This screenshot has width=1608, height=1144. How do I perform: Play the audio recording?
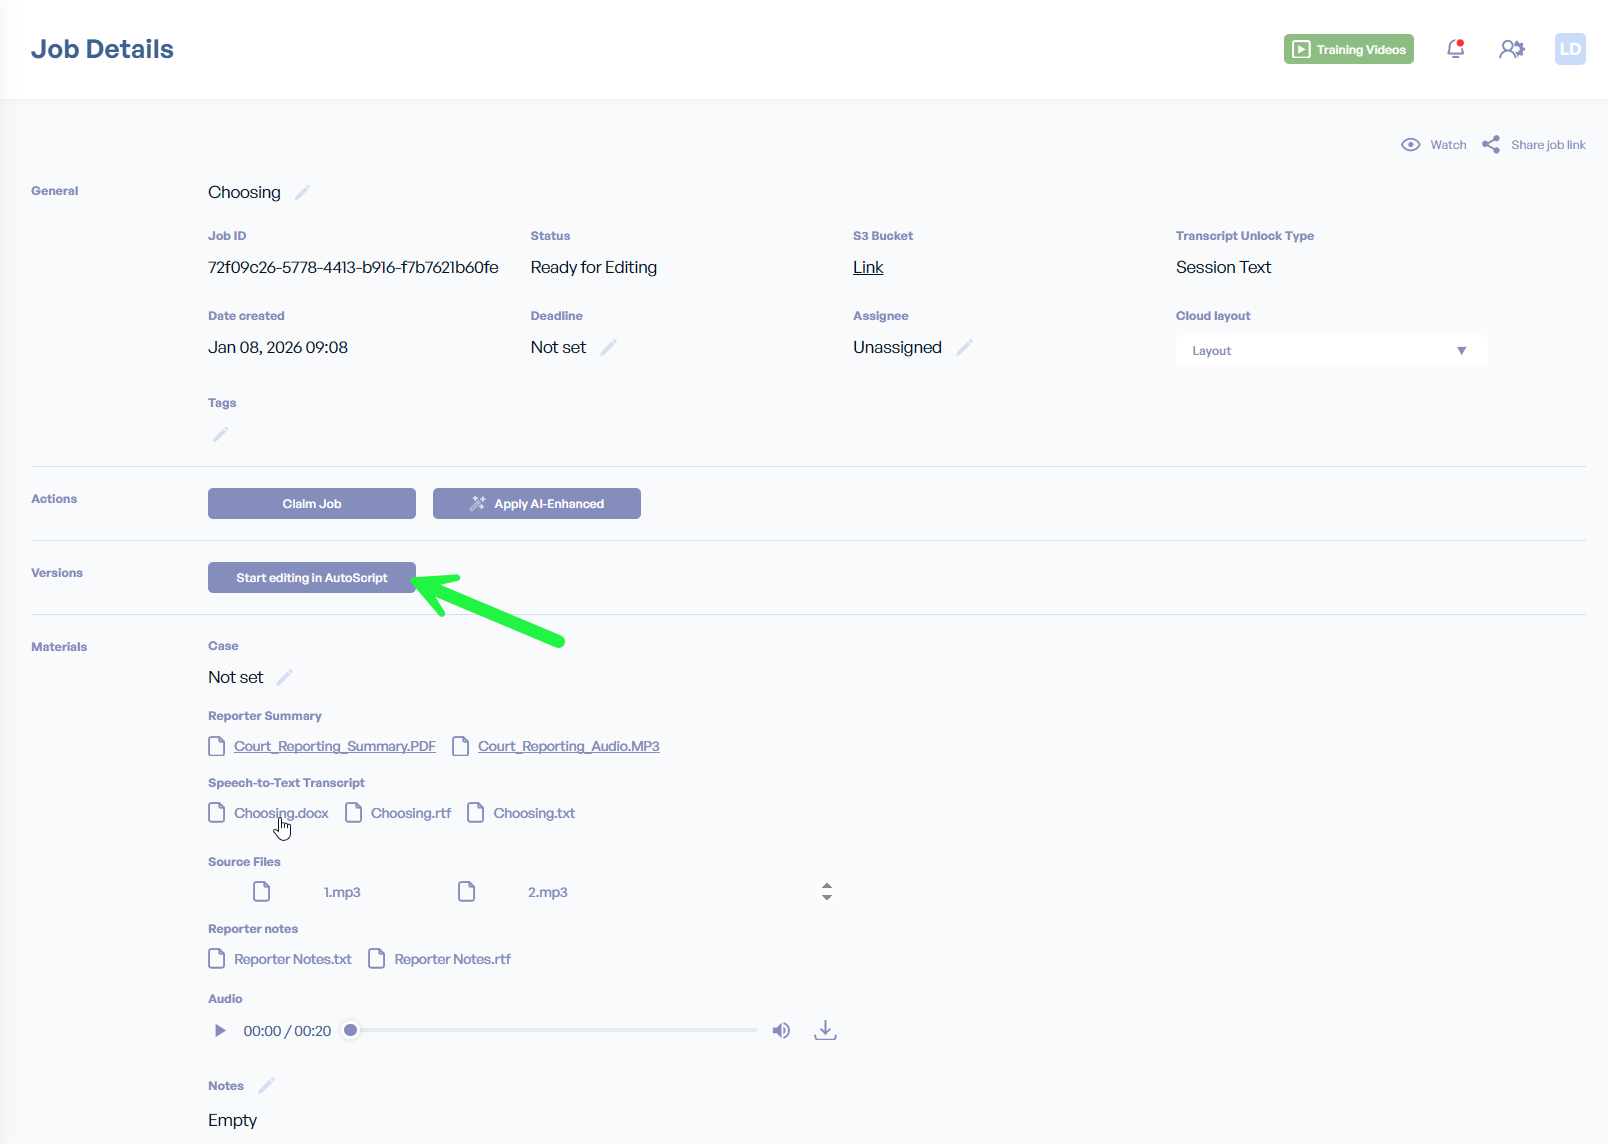click(x=220, y=1030)
